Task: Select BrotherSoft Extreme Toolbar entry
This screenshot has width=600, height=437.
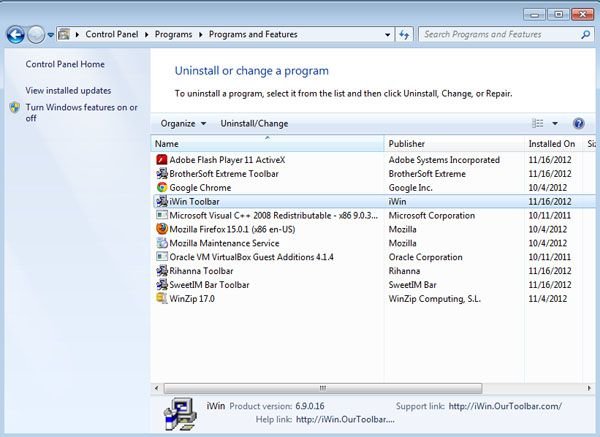Action: (x=224, y=174)
